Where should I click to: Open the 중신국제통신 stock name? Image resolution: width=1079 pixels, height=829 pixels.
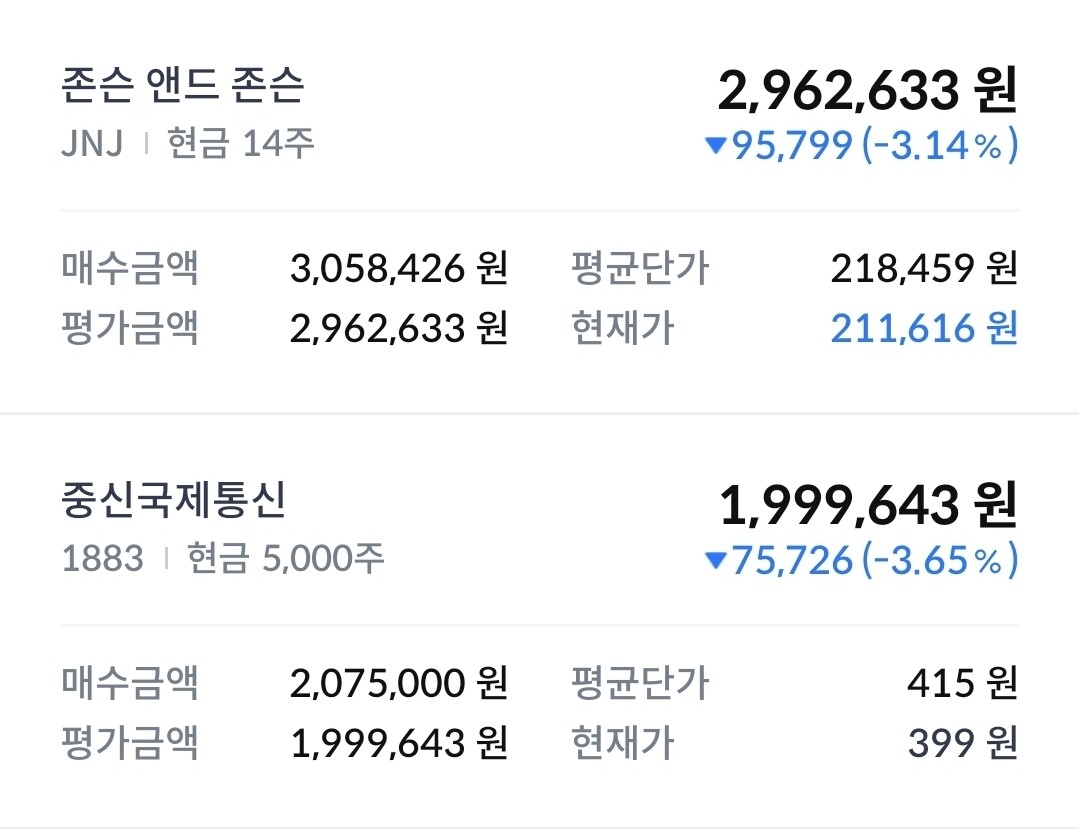click(x=173, y=502)
